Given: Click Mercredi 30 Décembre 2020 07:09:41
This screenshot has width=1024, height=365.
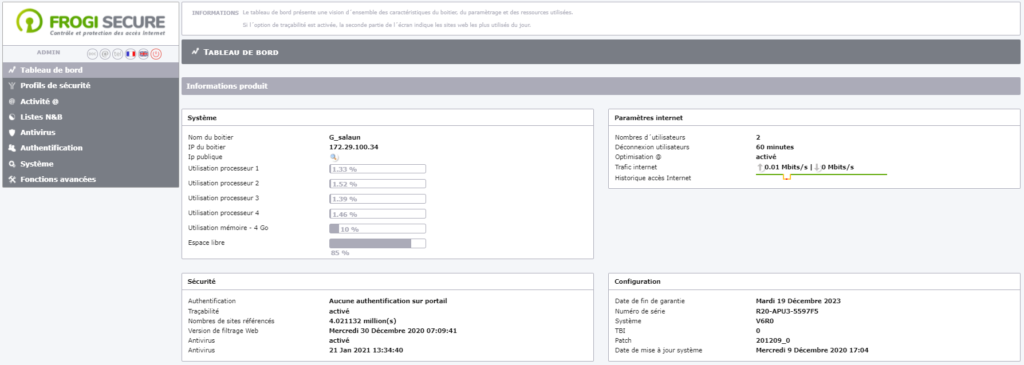Looking at the screenshot, I should tap(393, 330).
